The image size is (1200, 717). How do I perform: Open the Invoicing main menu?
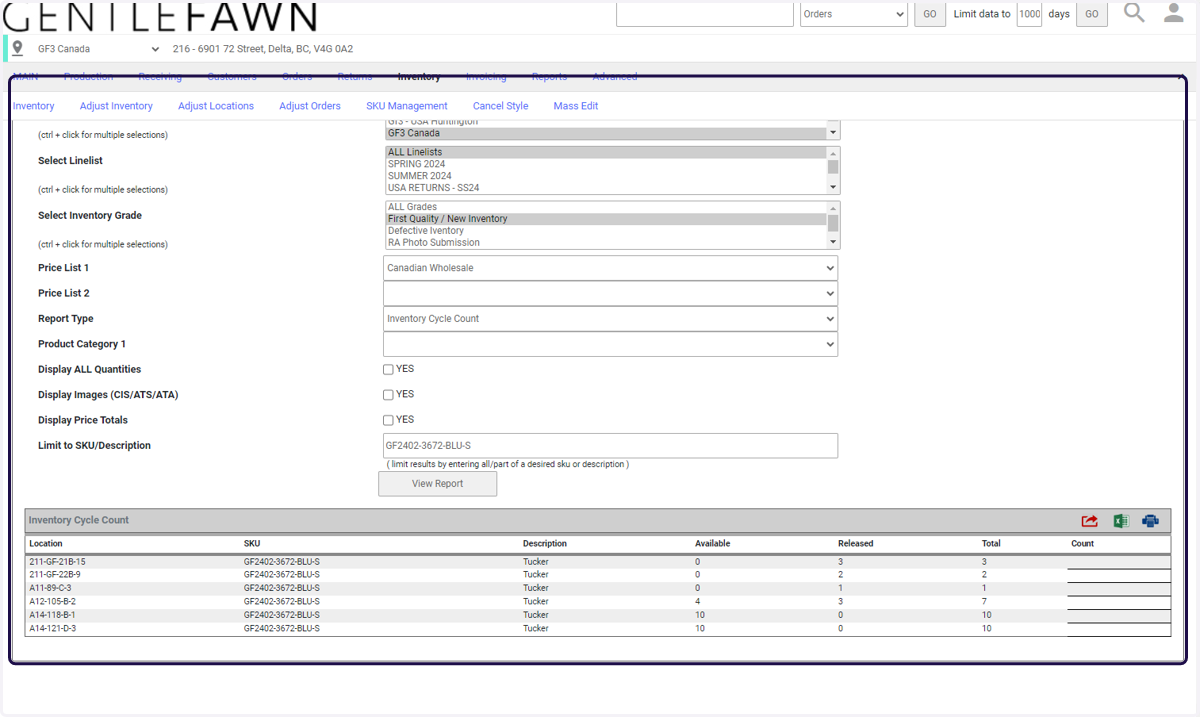[x=486, y=77]
